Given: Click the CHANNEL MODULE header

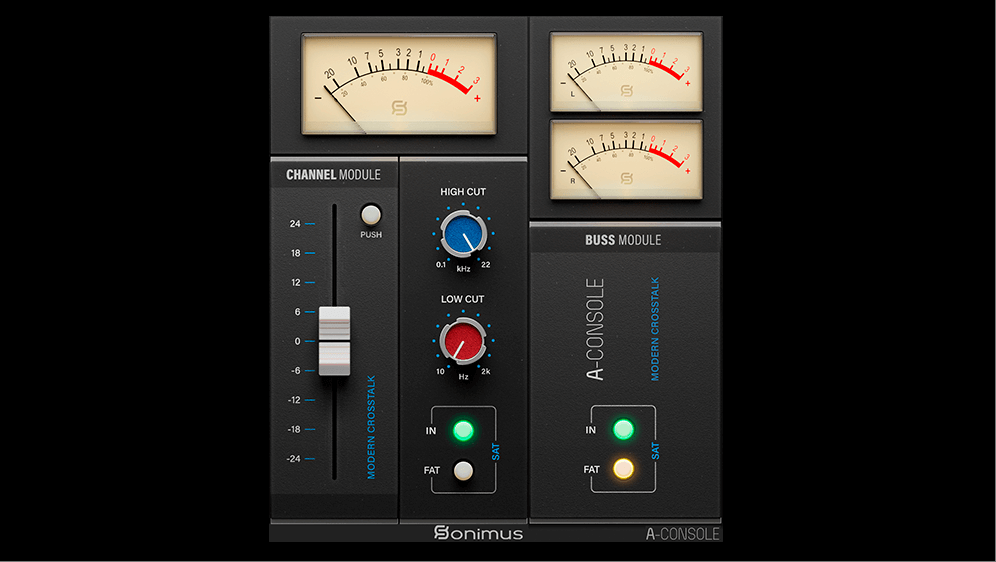Looking at the screenshot, I should tap(333, 175).
